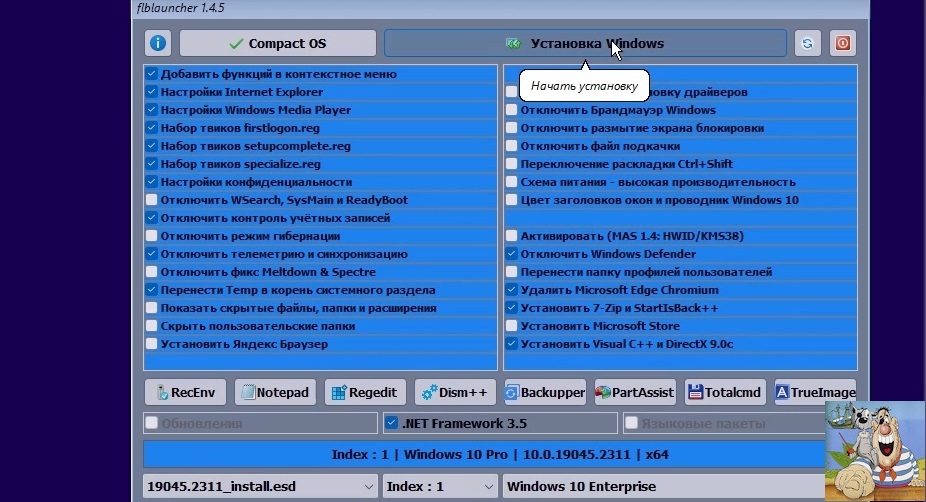Image resolution: width=926 pixels, height=502 pixels.
Task: Enable Отключить WSearch, SysMain и ReadyBoot
Action: pyautogui.click(x=152, y=200)
